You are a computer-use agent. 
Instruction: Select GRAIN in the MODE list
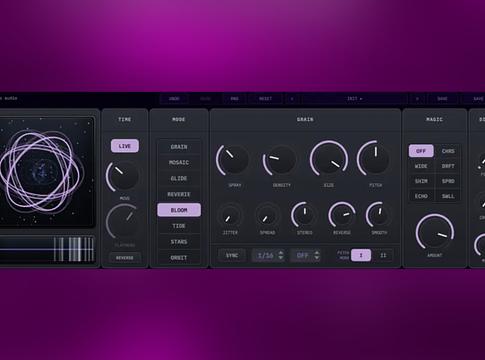tap(179, 147)
